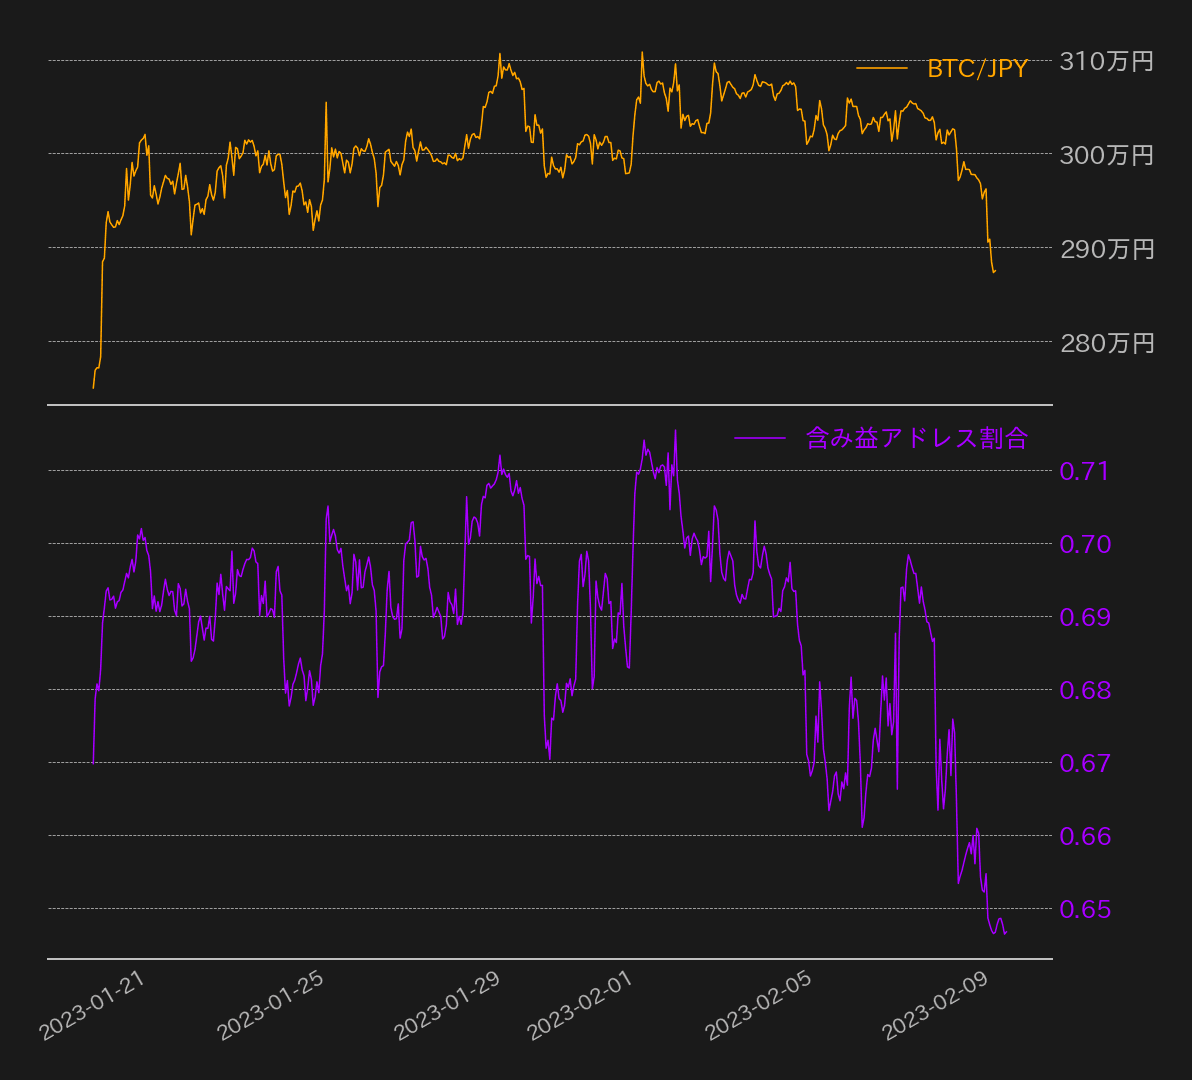1192x1080 pixels.
Task: Click the 0.66 ratio axis label
Action: coord(1084,836)
